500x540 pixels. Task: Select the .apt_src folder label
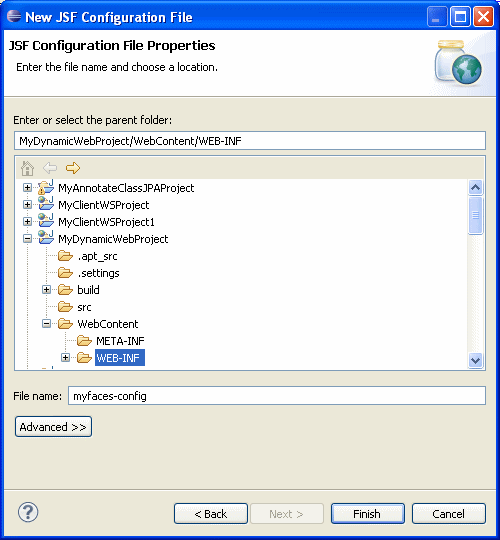click(97, 256)
